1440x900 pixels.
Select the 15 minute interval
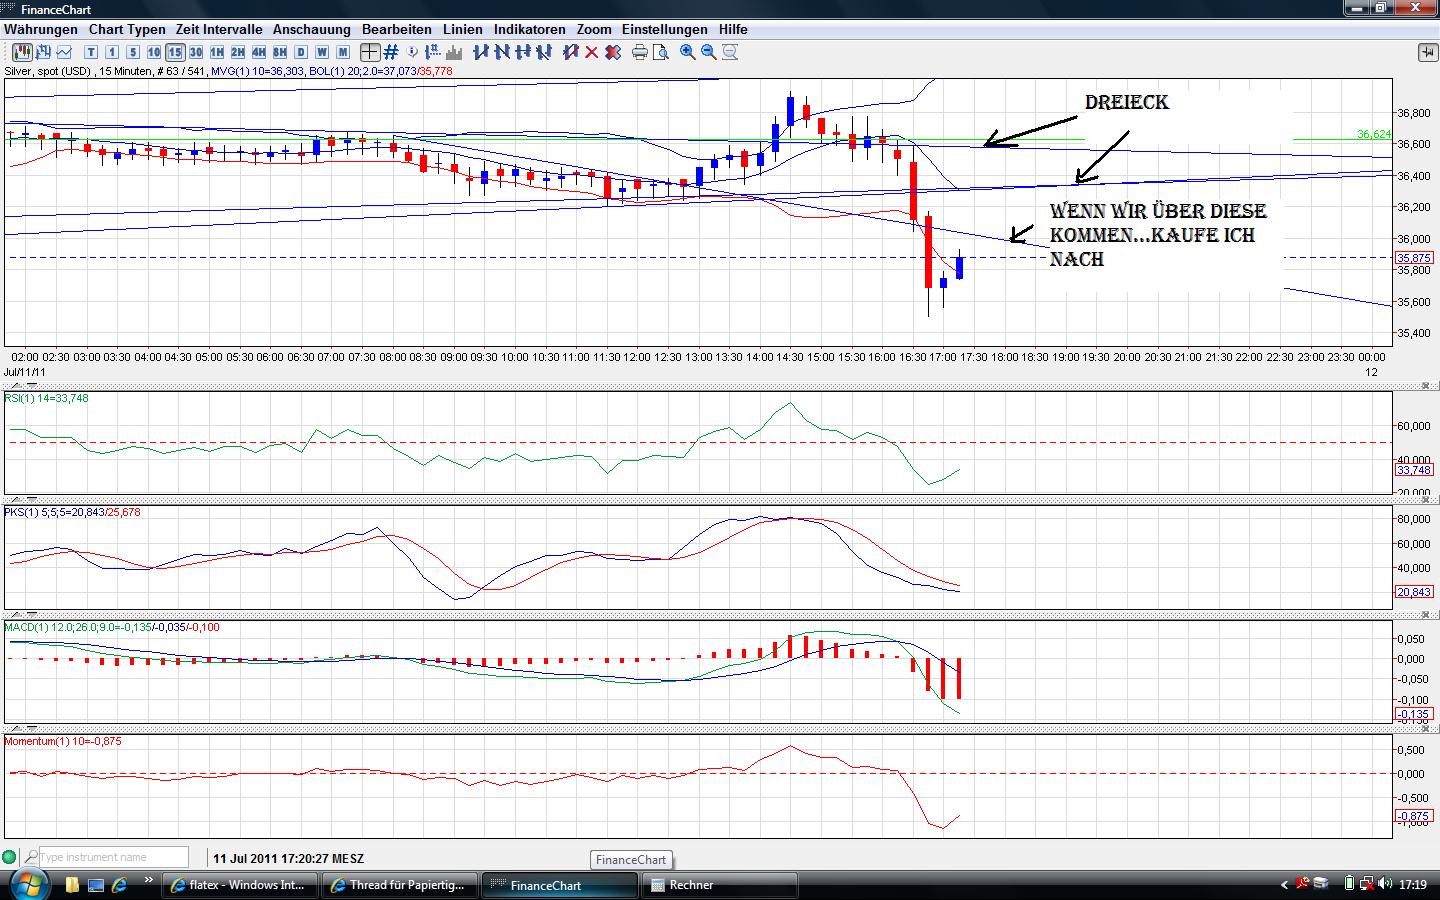tap(175, 52)
